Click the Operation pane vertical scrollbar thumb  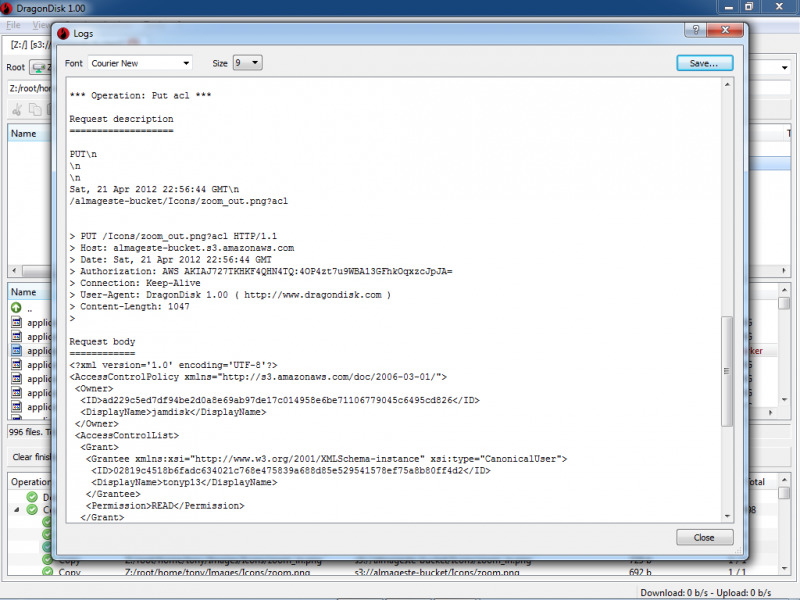(x=784, y=493)
